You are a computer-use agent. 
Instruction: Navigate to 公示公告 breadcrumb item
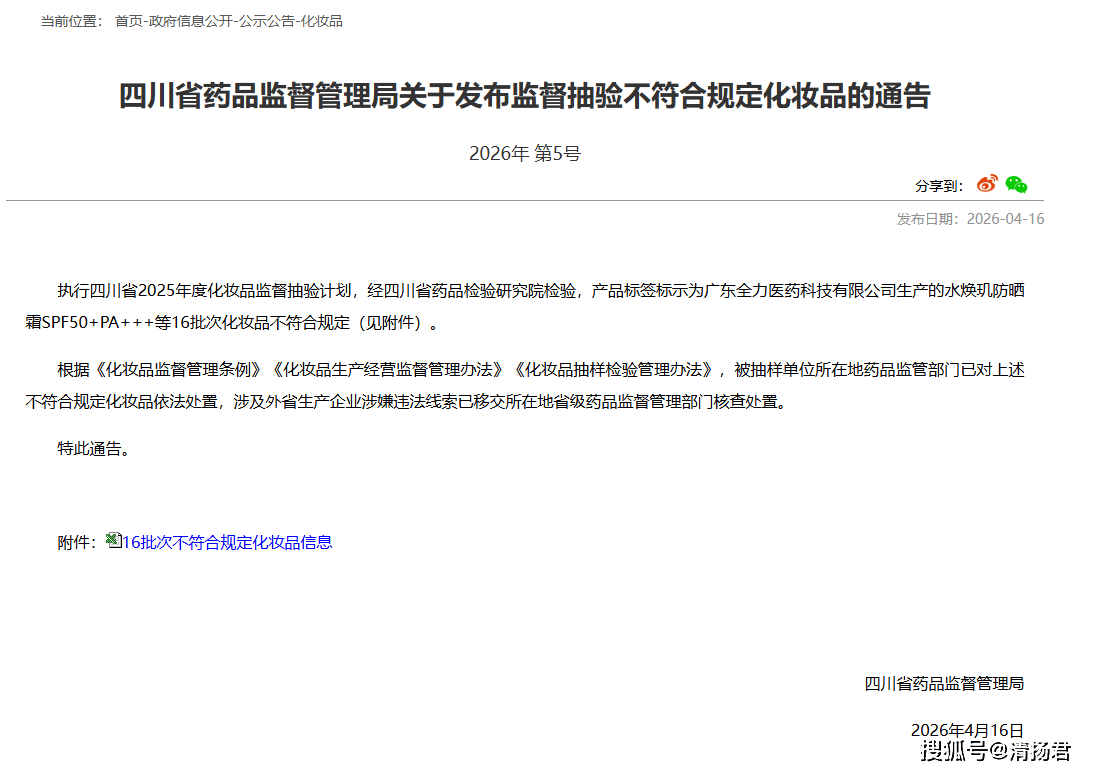click(266, 21)
